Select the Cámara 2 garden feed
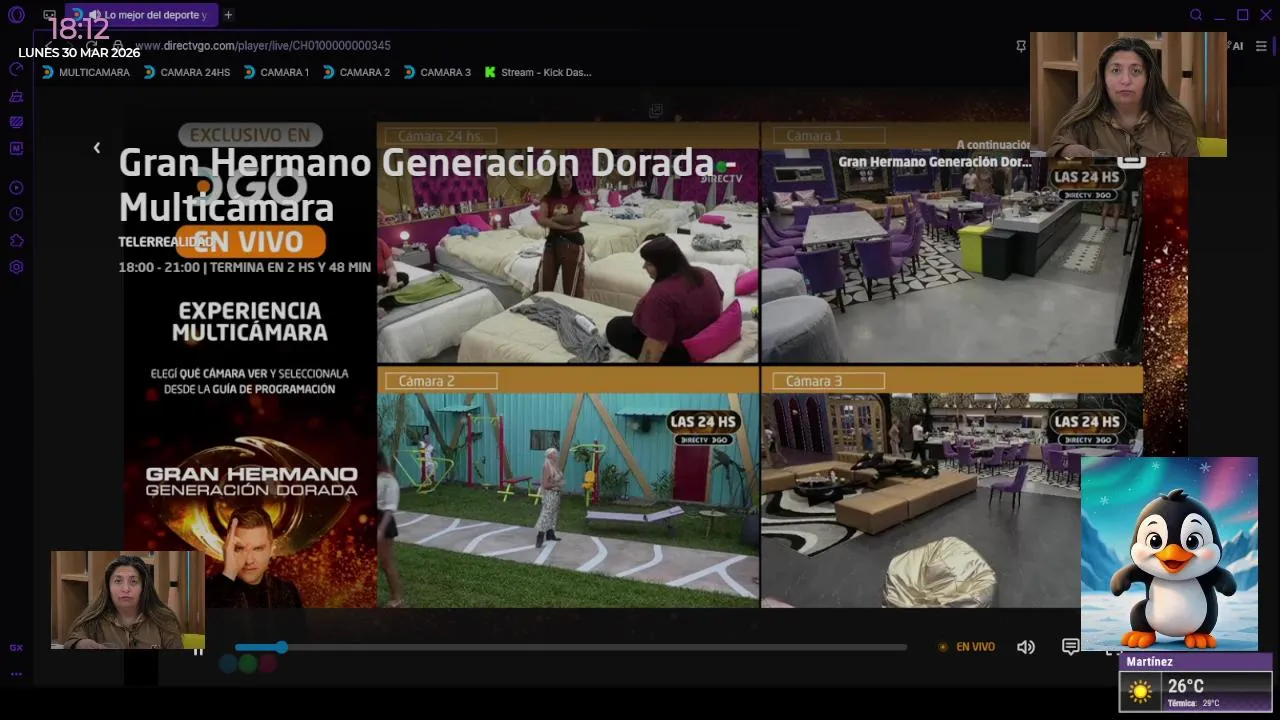This screenshot has height=720, width=1280. tap(568, 488)
